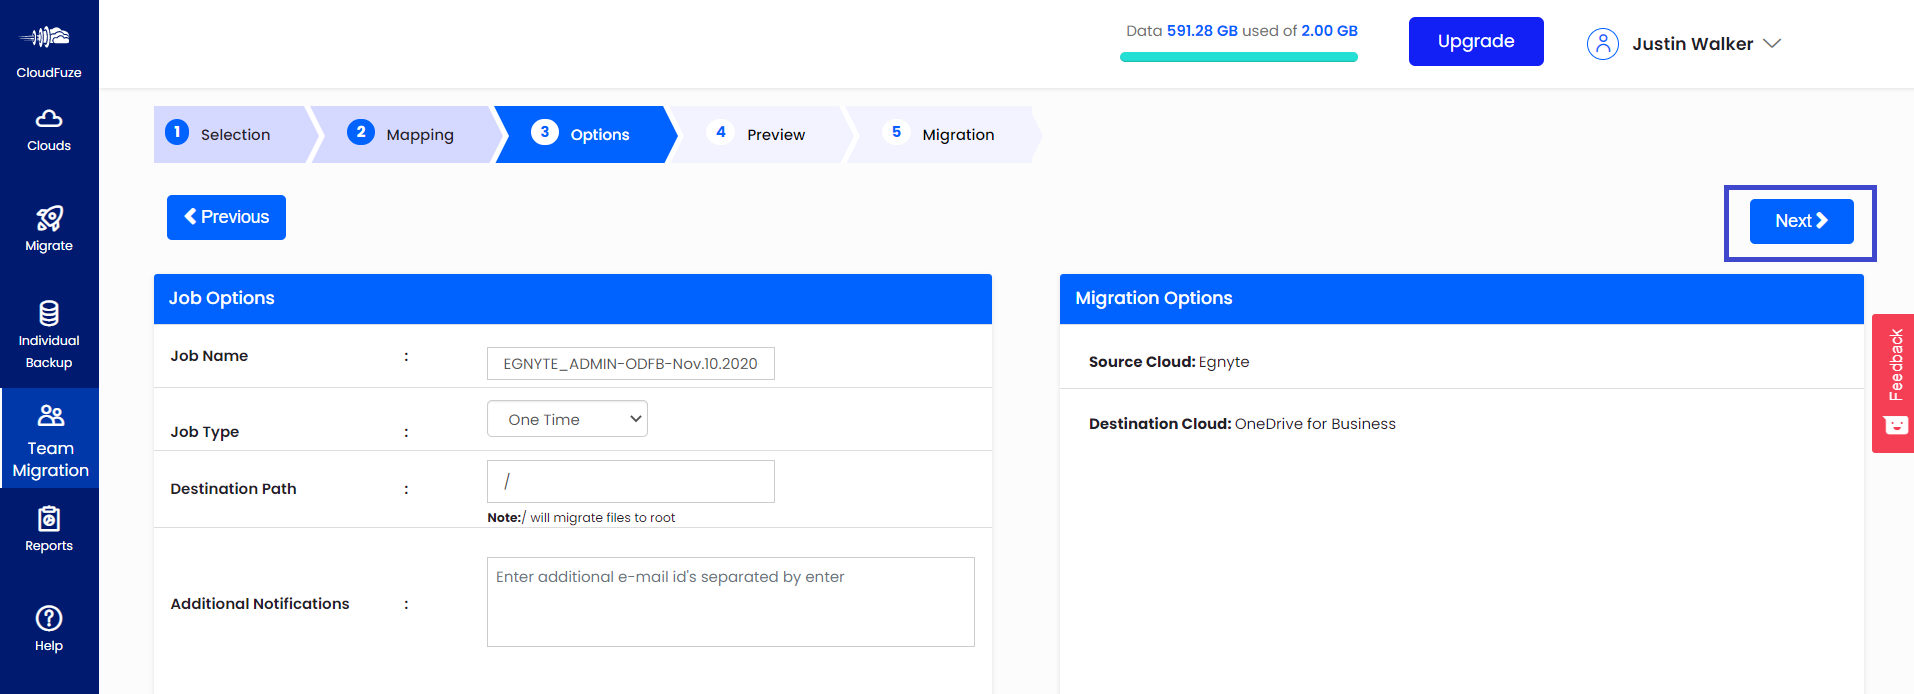Image resolution: width=1914 pixels, height=694 pixels.
Task: Open the Feedback side tab
Action: pyautogui.click(x=1893, y=383)
